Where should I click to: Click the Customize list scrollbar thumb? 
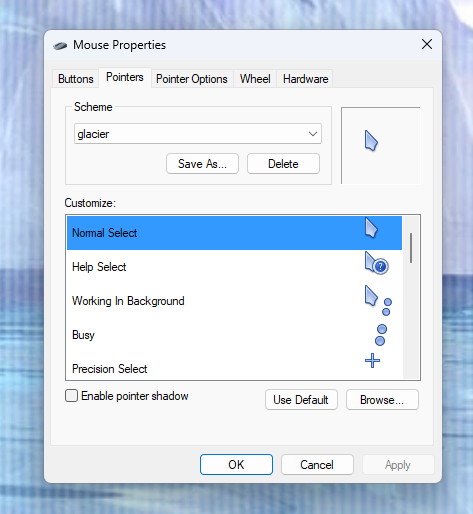[411, 248]
